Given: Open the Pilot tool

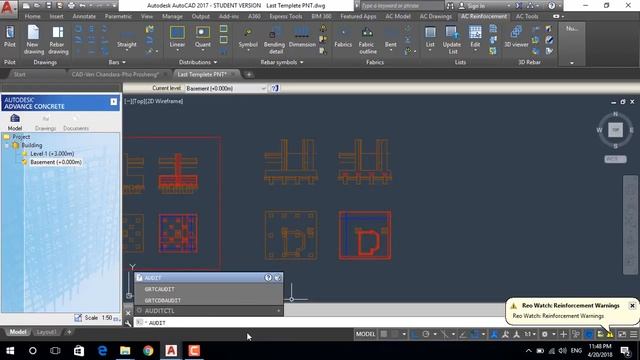Looking at the screenshot, I should 10,37.
